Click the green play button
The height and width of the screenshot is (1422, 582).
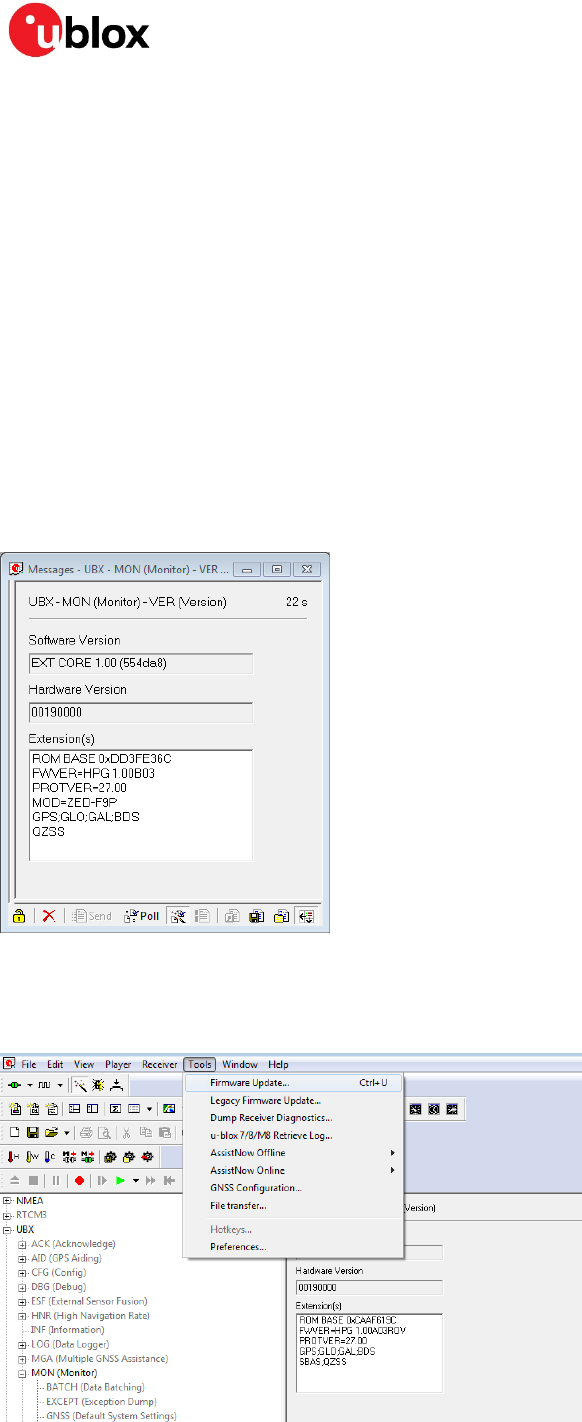pos(120,1180)
